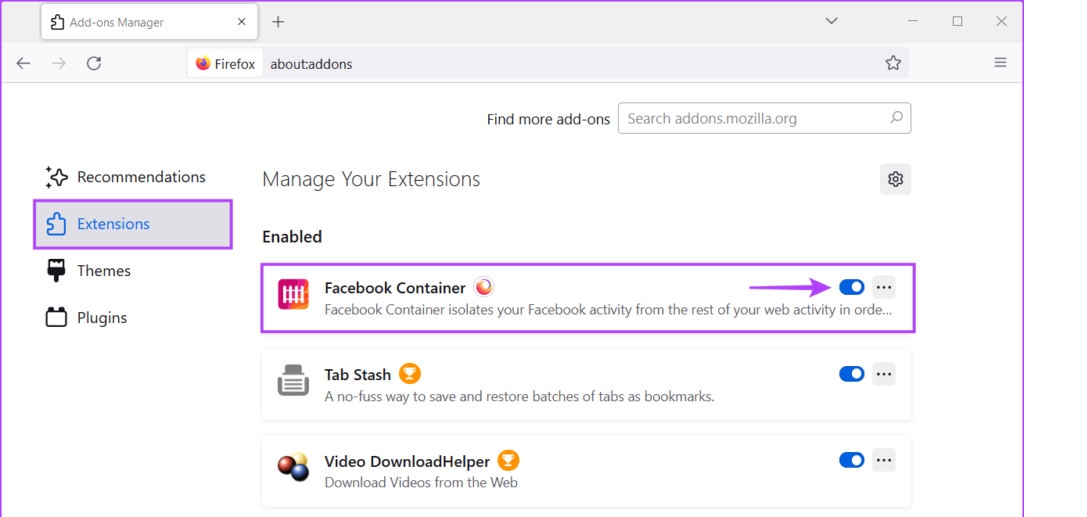Click the Enabled section label
The image size is (1087, 517).
click(x=292, y=236)
